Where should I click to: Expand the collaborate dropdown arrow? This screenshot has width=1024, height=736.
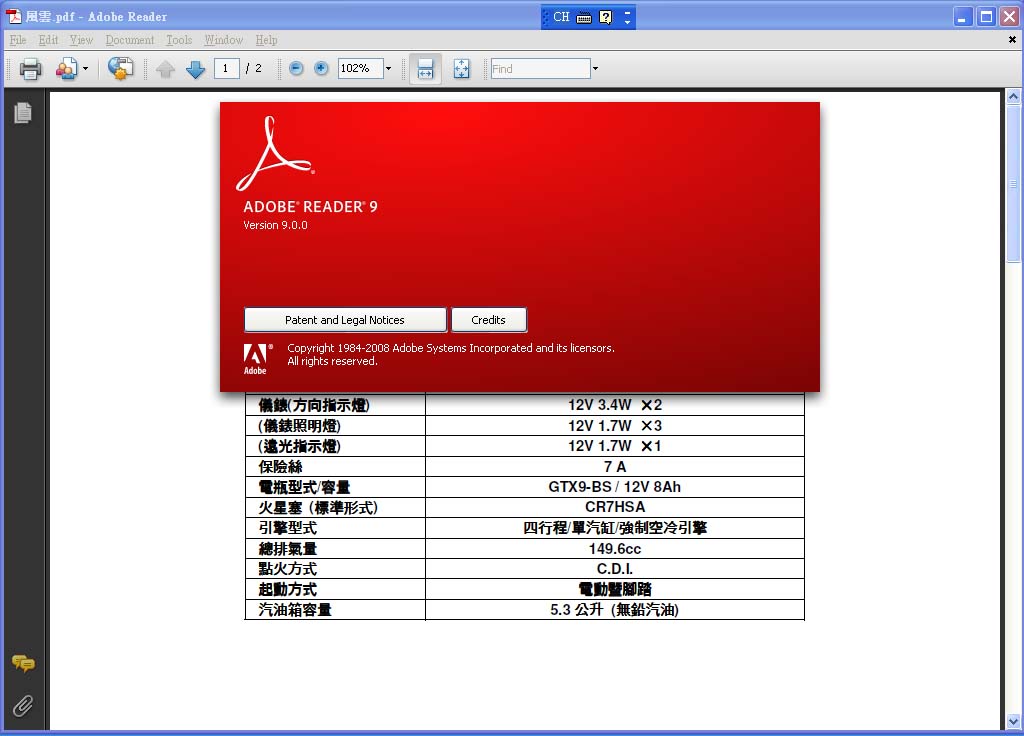(x=85, y=69)
